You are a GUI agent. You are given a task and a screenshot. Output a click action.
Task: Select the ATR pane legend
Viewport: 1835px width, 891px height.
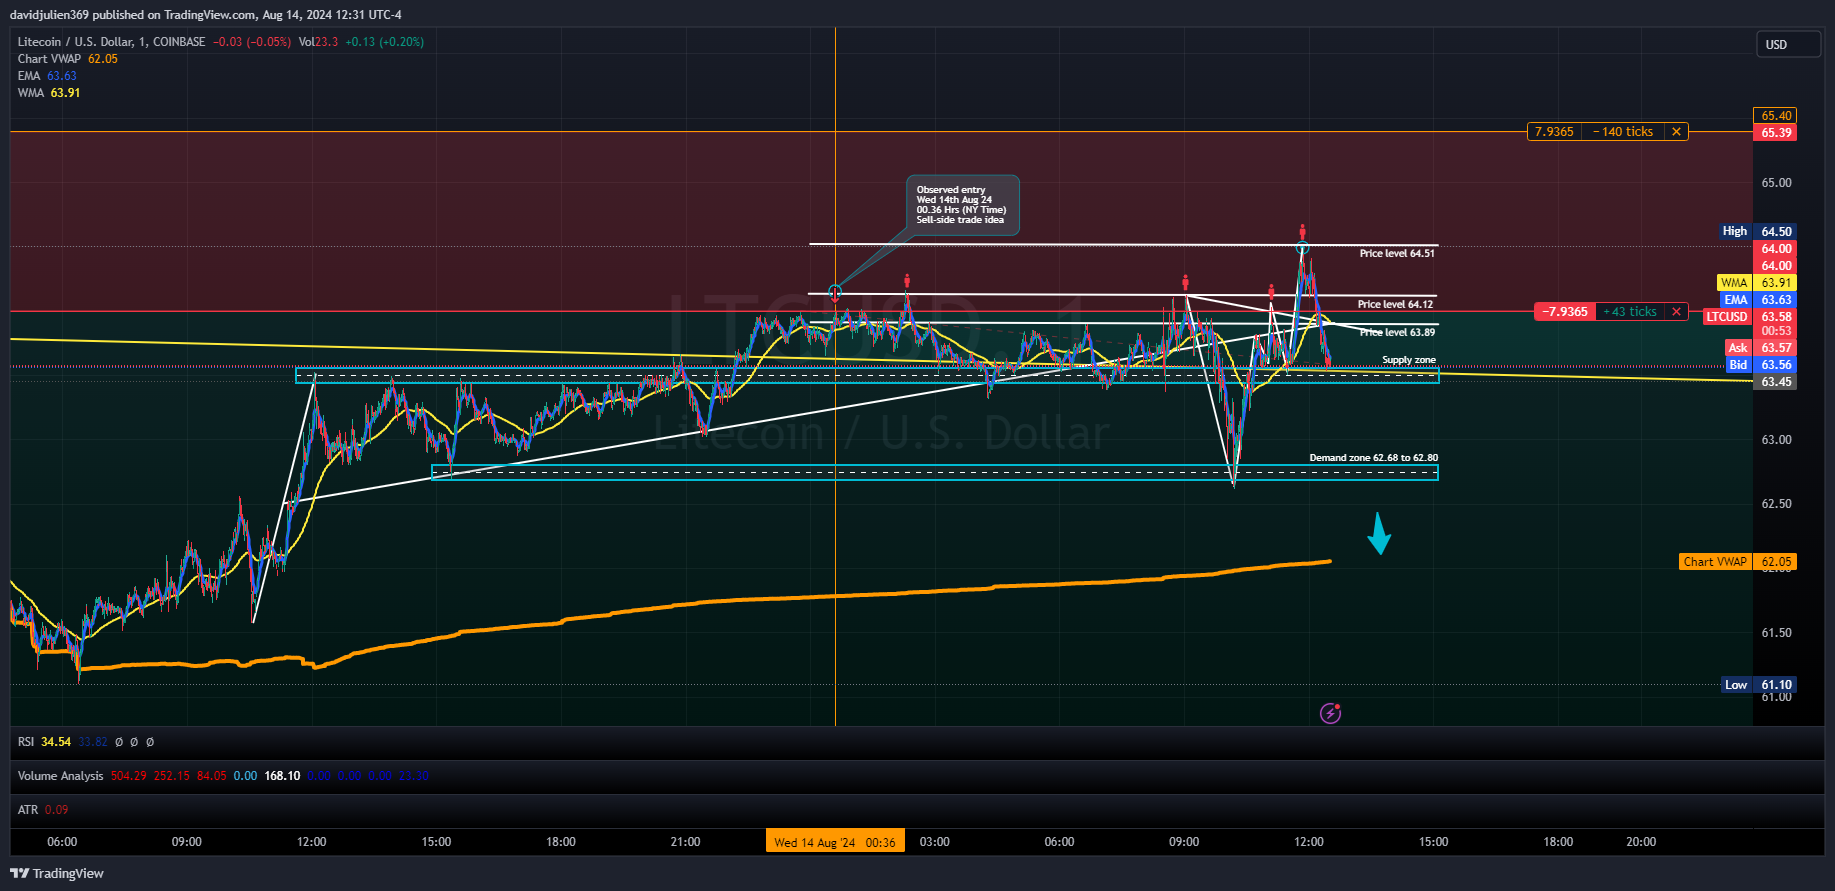28,810
